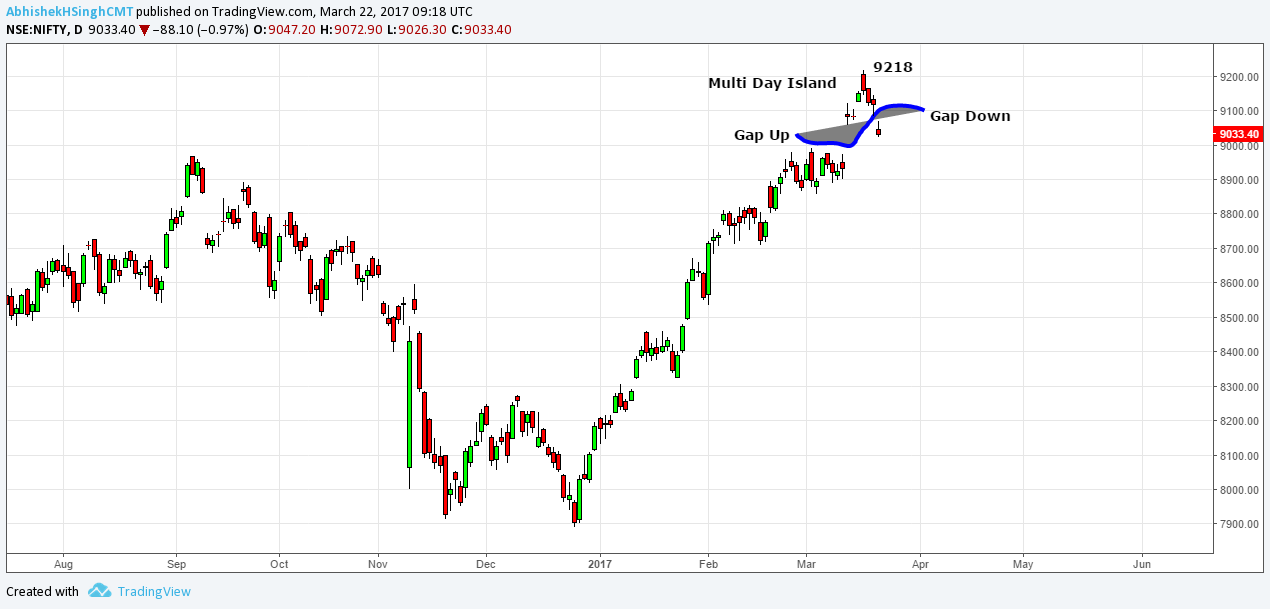This screenshot has width=1270, height=609.
Task: Click the 9218 peak price annotation
Action: click(x=893, y=67)
